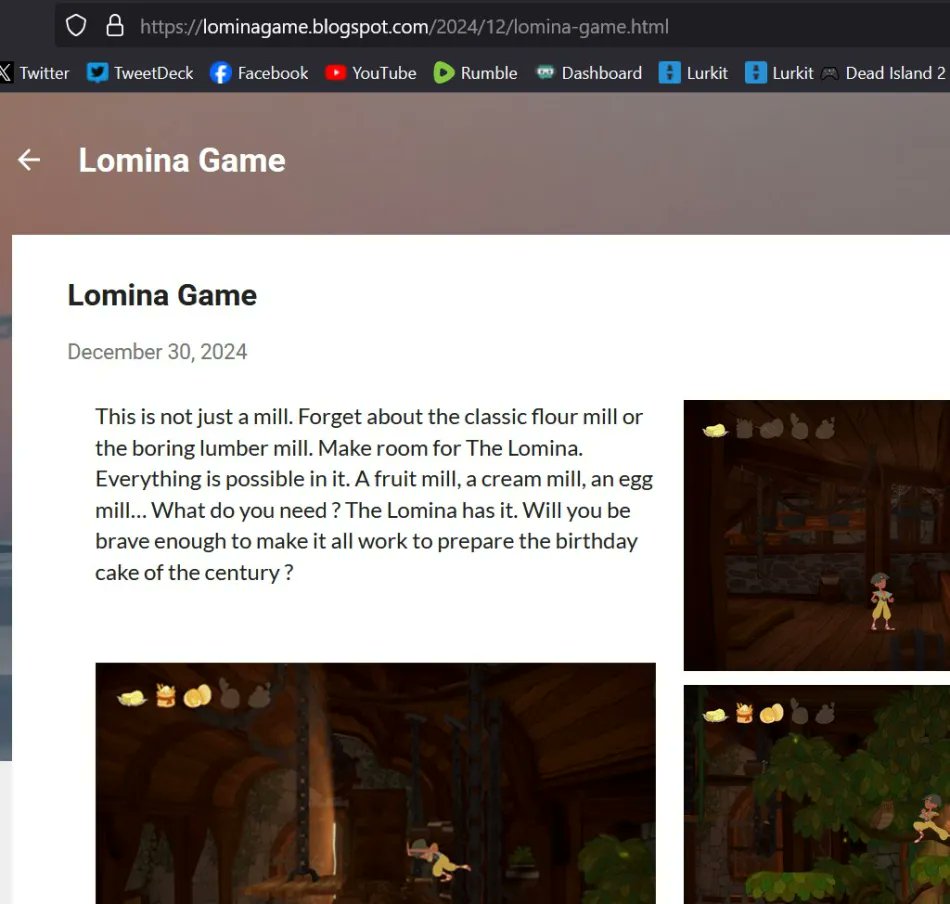The height and width of the screenshot is (904, 950).
Task: Open the TweetDeck bookmark
Action: point(140,73)
